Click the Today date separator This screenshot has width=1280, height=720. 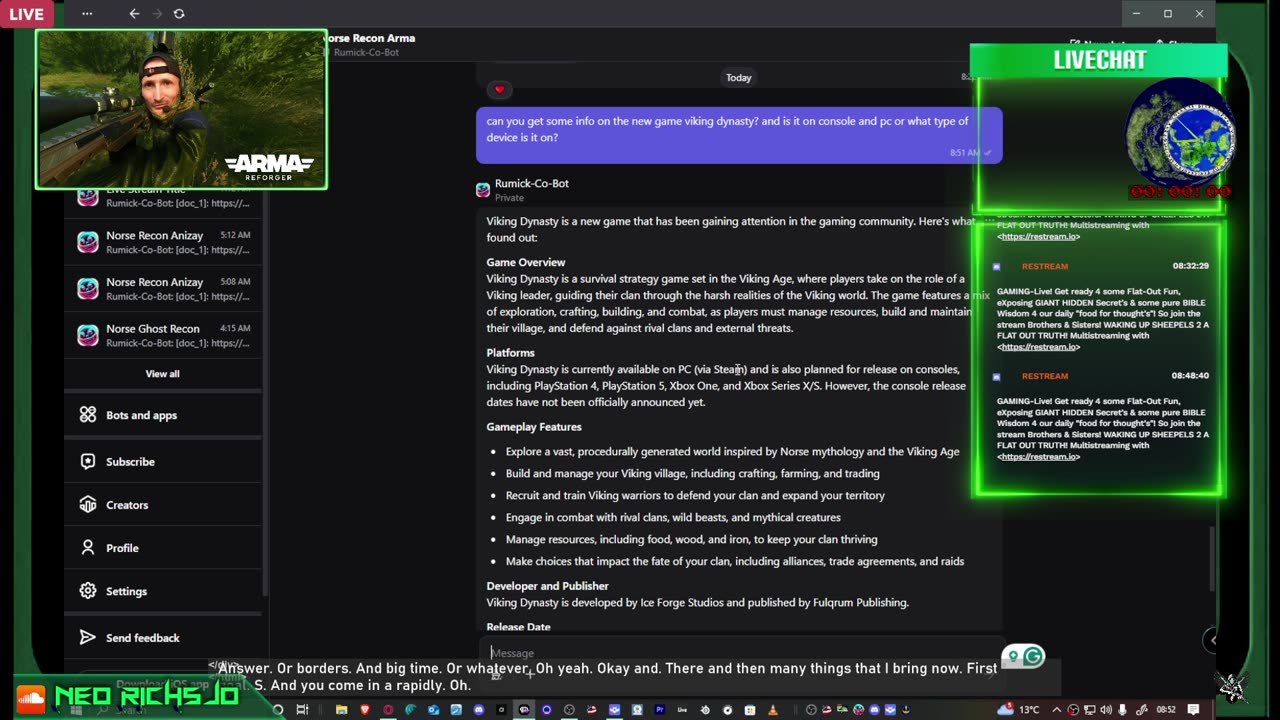(739, 78)
